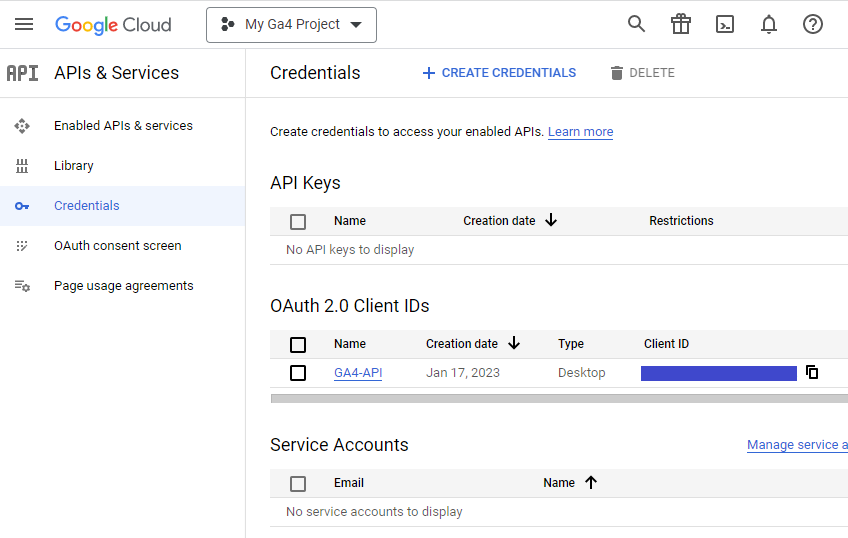The image size is (848, 538).
Task: Click the Jan 17, 2023 date cell
Action: (x=463, y=373)
